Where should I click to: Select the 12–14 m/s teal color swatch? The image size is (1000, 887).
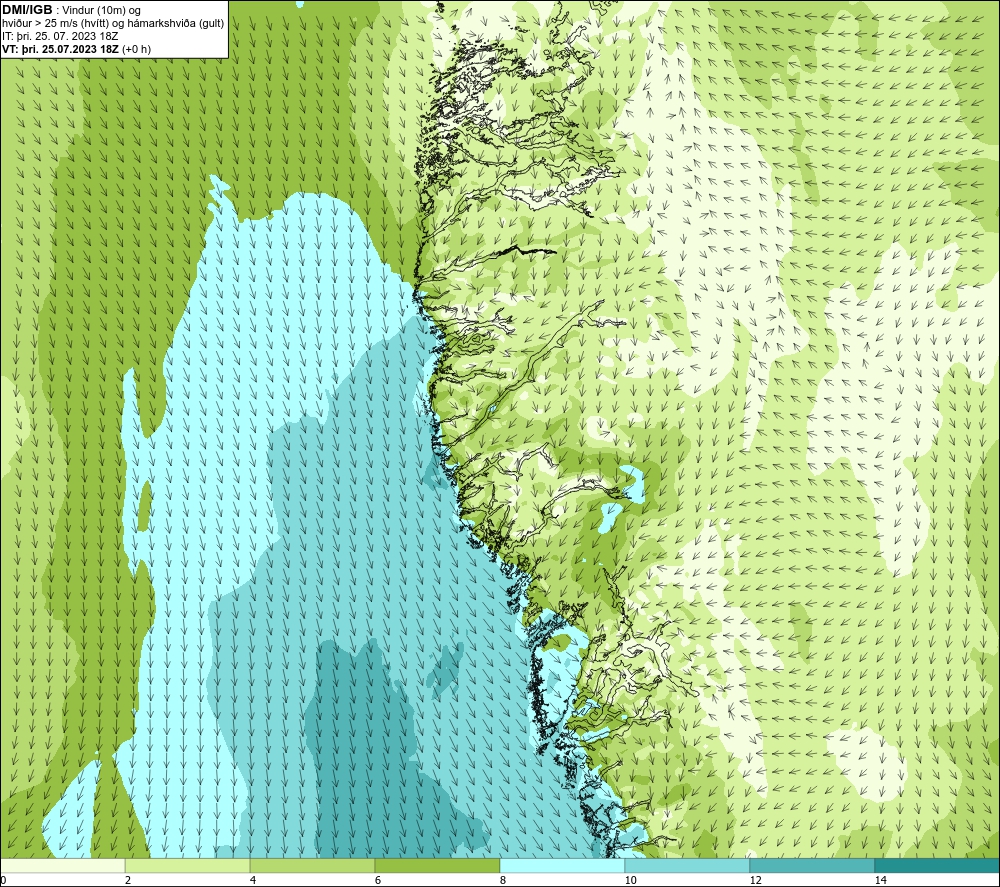click(812, 865)
